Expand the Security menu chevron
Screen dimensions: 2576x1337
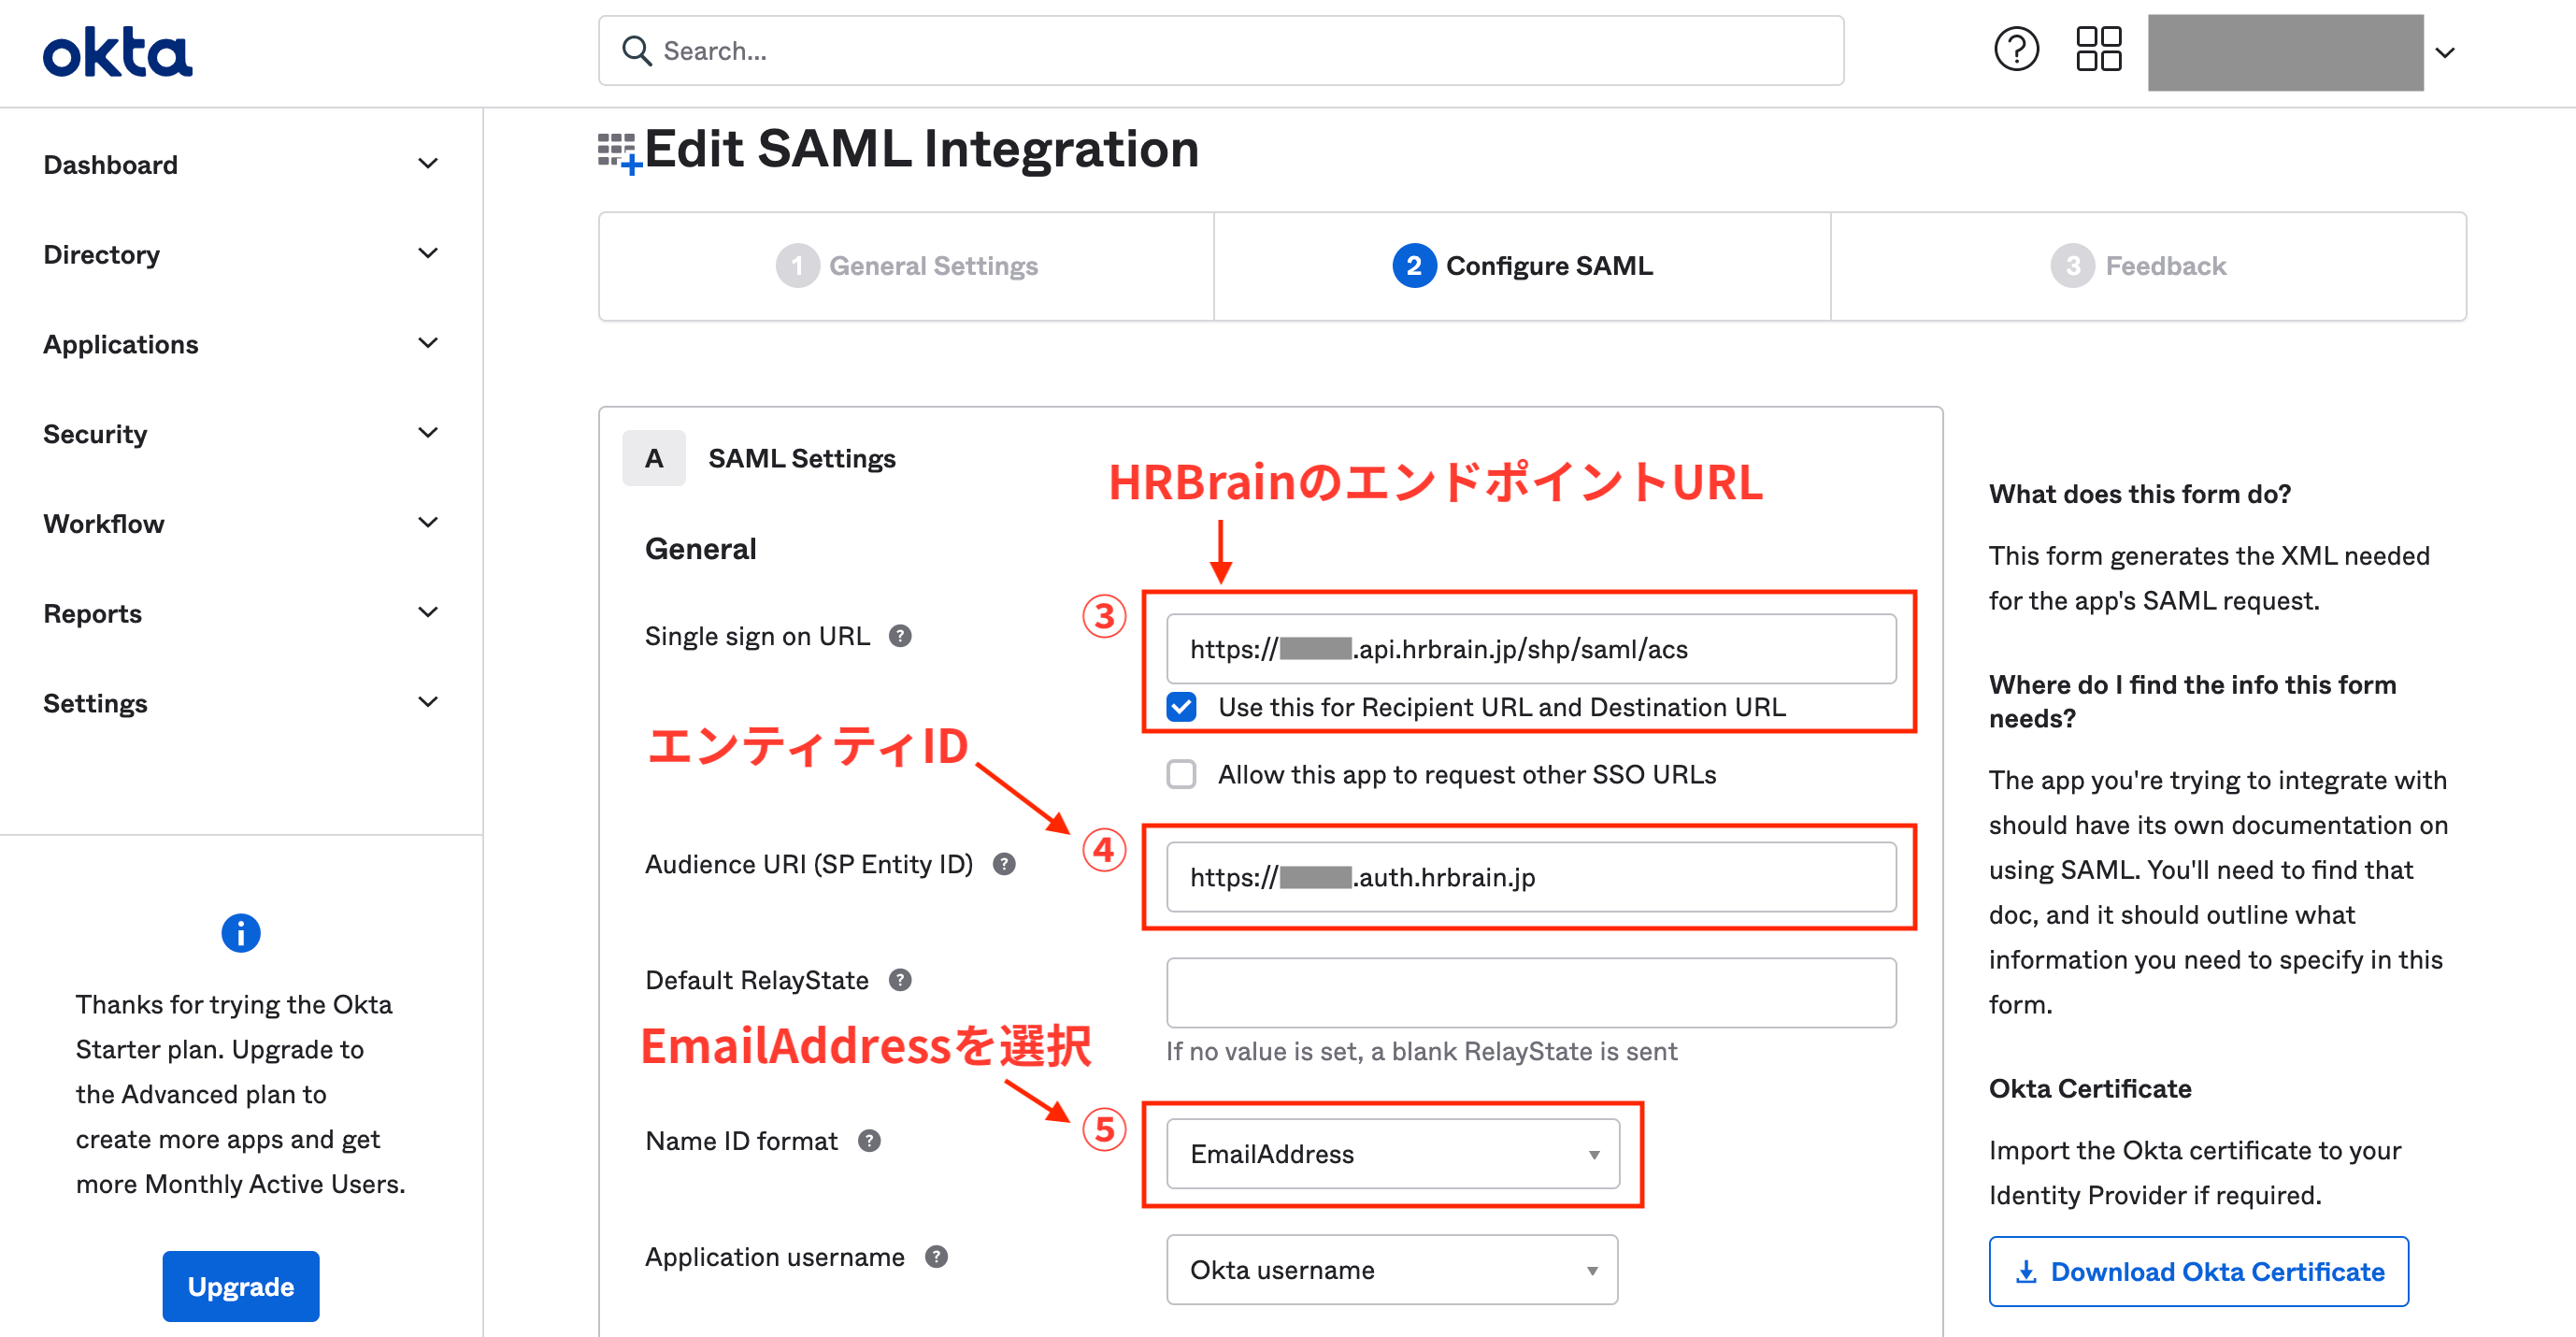click(428, 433)
